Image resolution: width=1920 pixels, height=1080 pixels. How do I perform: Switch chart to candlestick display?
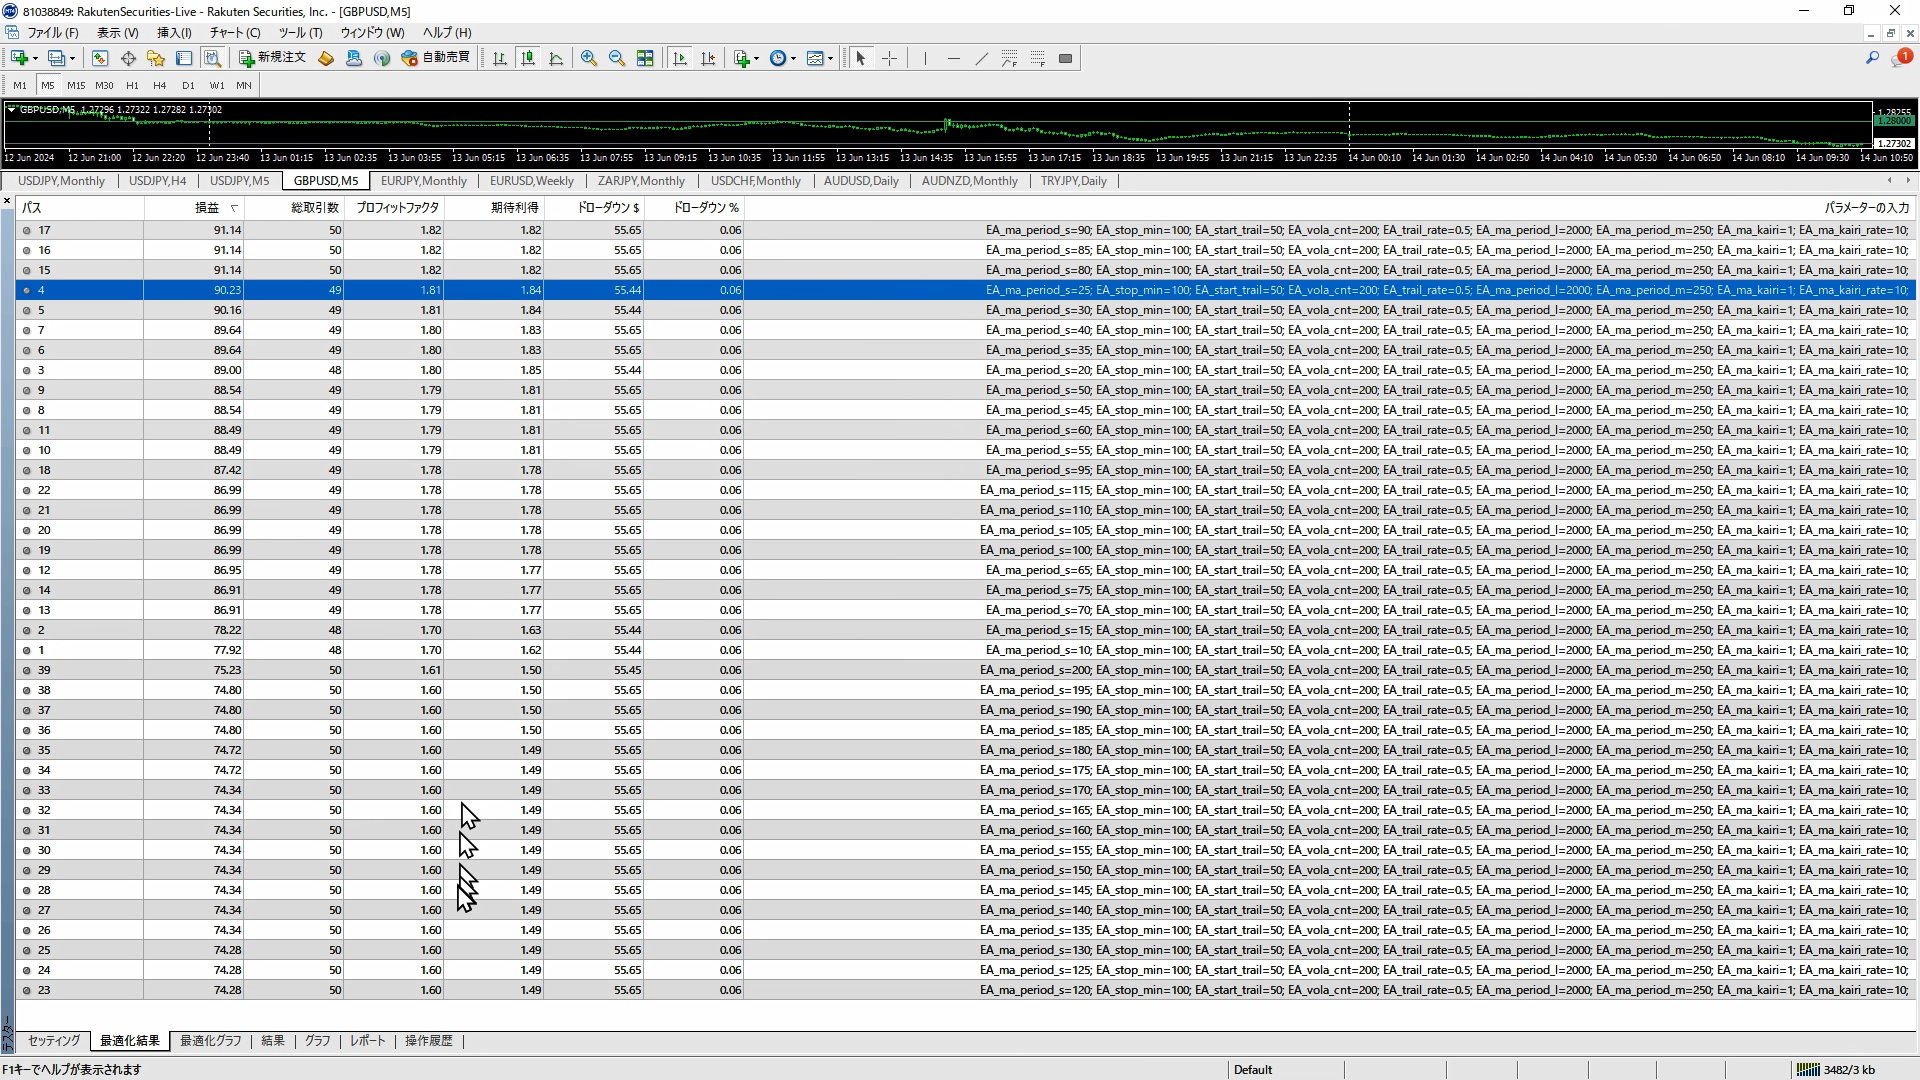[528, 58]
